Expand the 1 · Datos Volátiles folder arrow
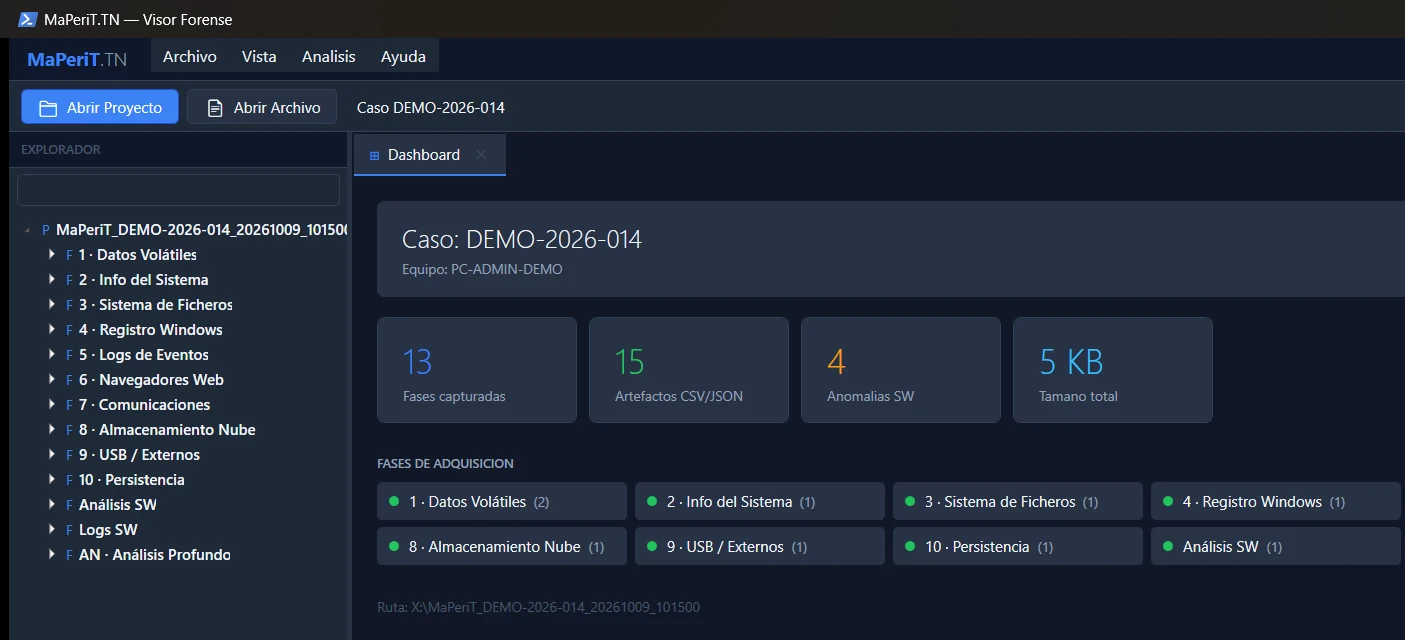1405x640 pixels. (51, 254)
